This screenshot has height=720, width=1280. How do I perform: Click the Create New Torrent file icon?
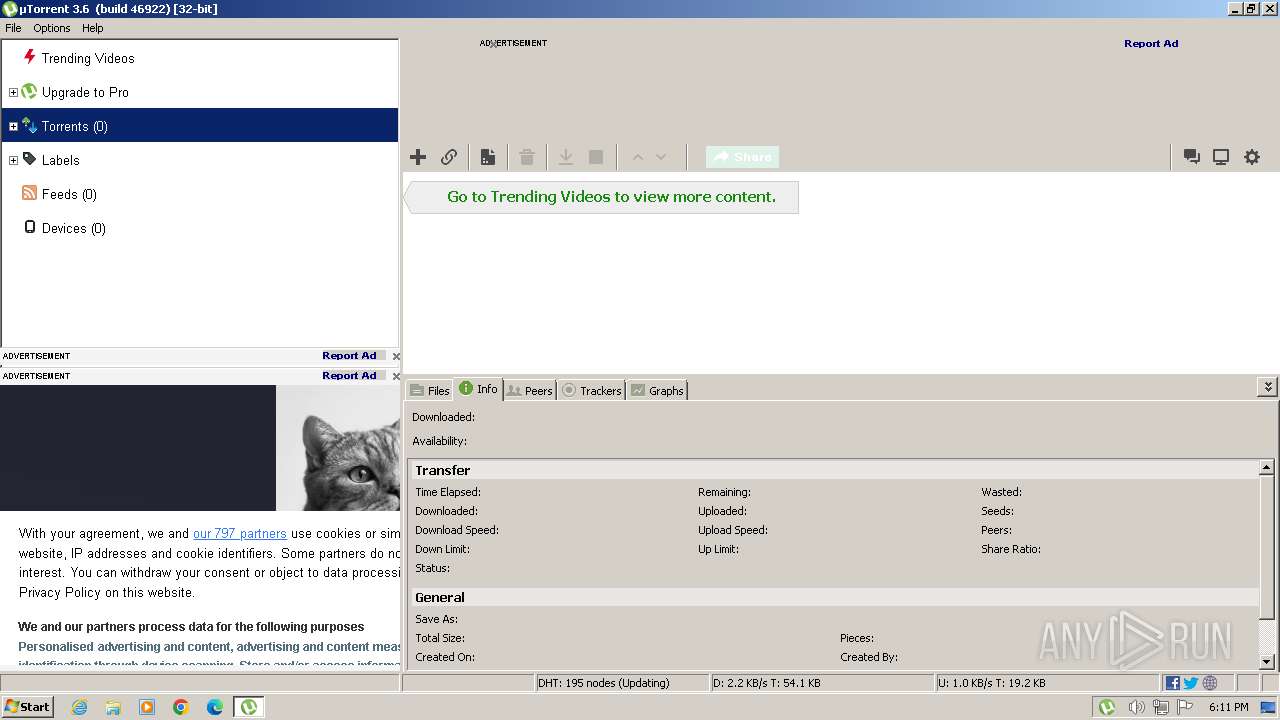tap(488, 157)
